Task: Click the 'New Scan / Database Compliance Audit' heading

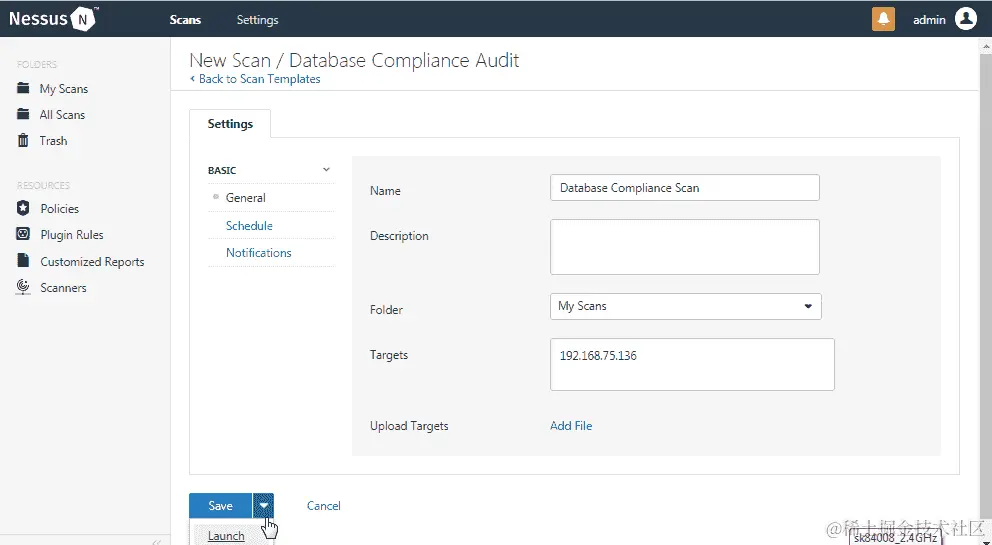Action: pyautogui.click(x=354, y=60)
